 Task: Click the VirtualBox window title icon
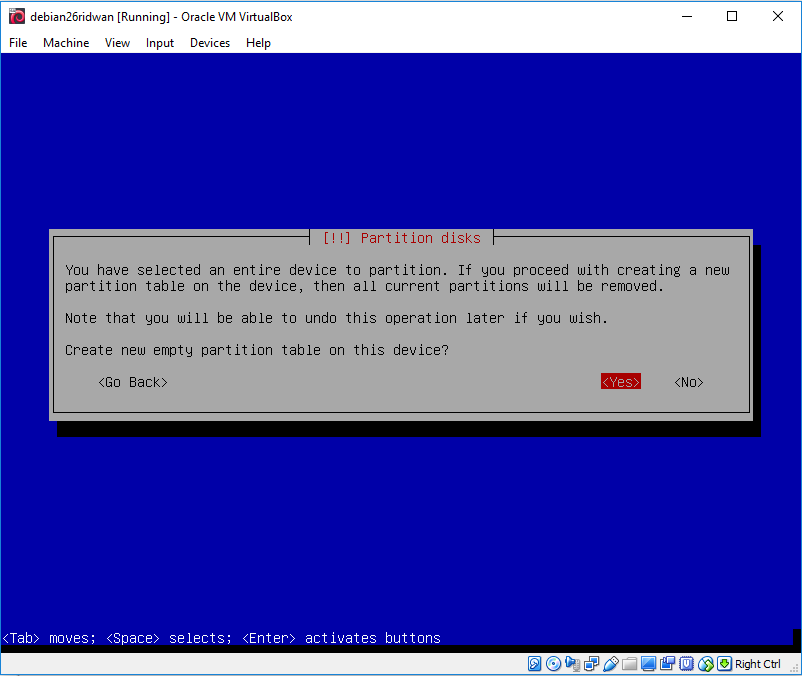(17, 16)
